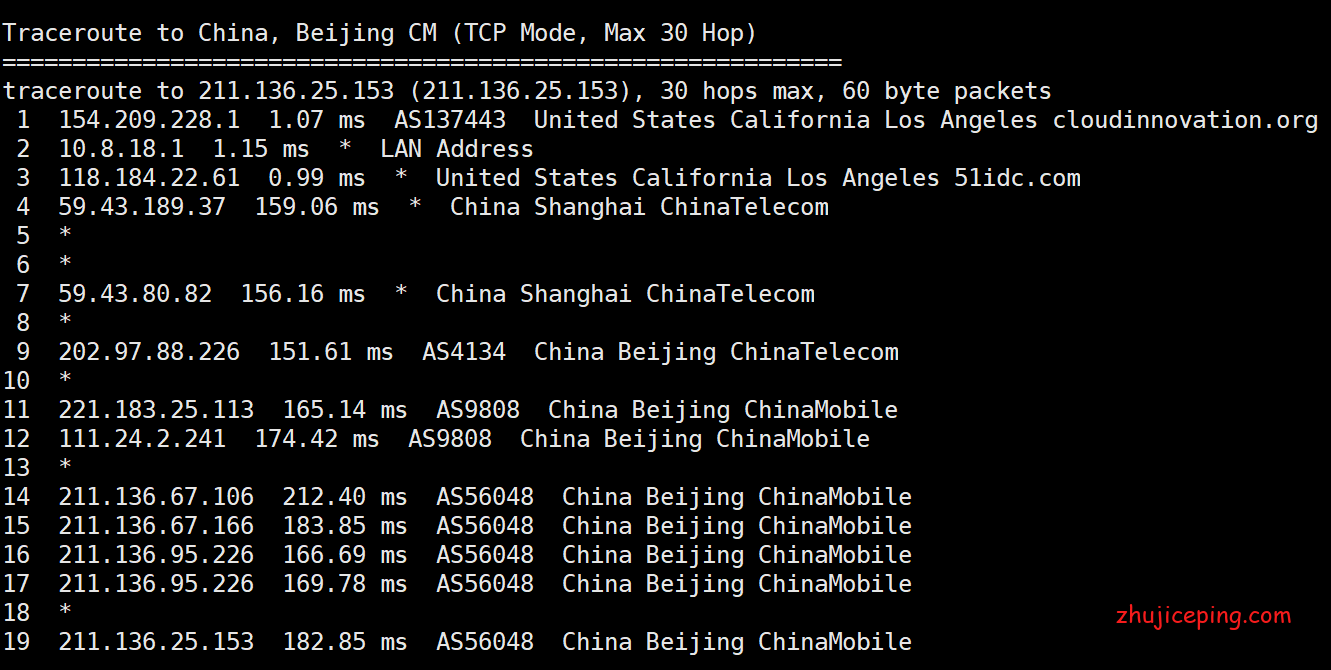Select IP 221.183.25.113 in hop 11
Viewport: 1331px width, 670px height.
point(156,410)
